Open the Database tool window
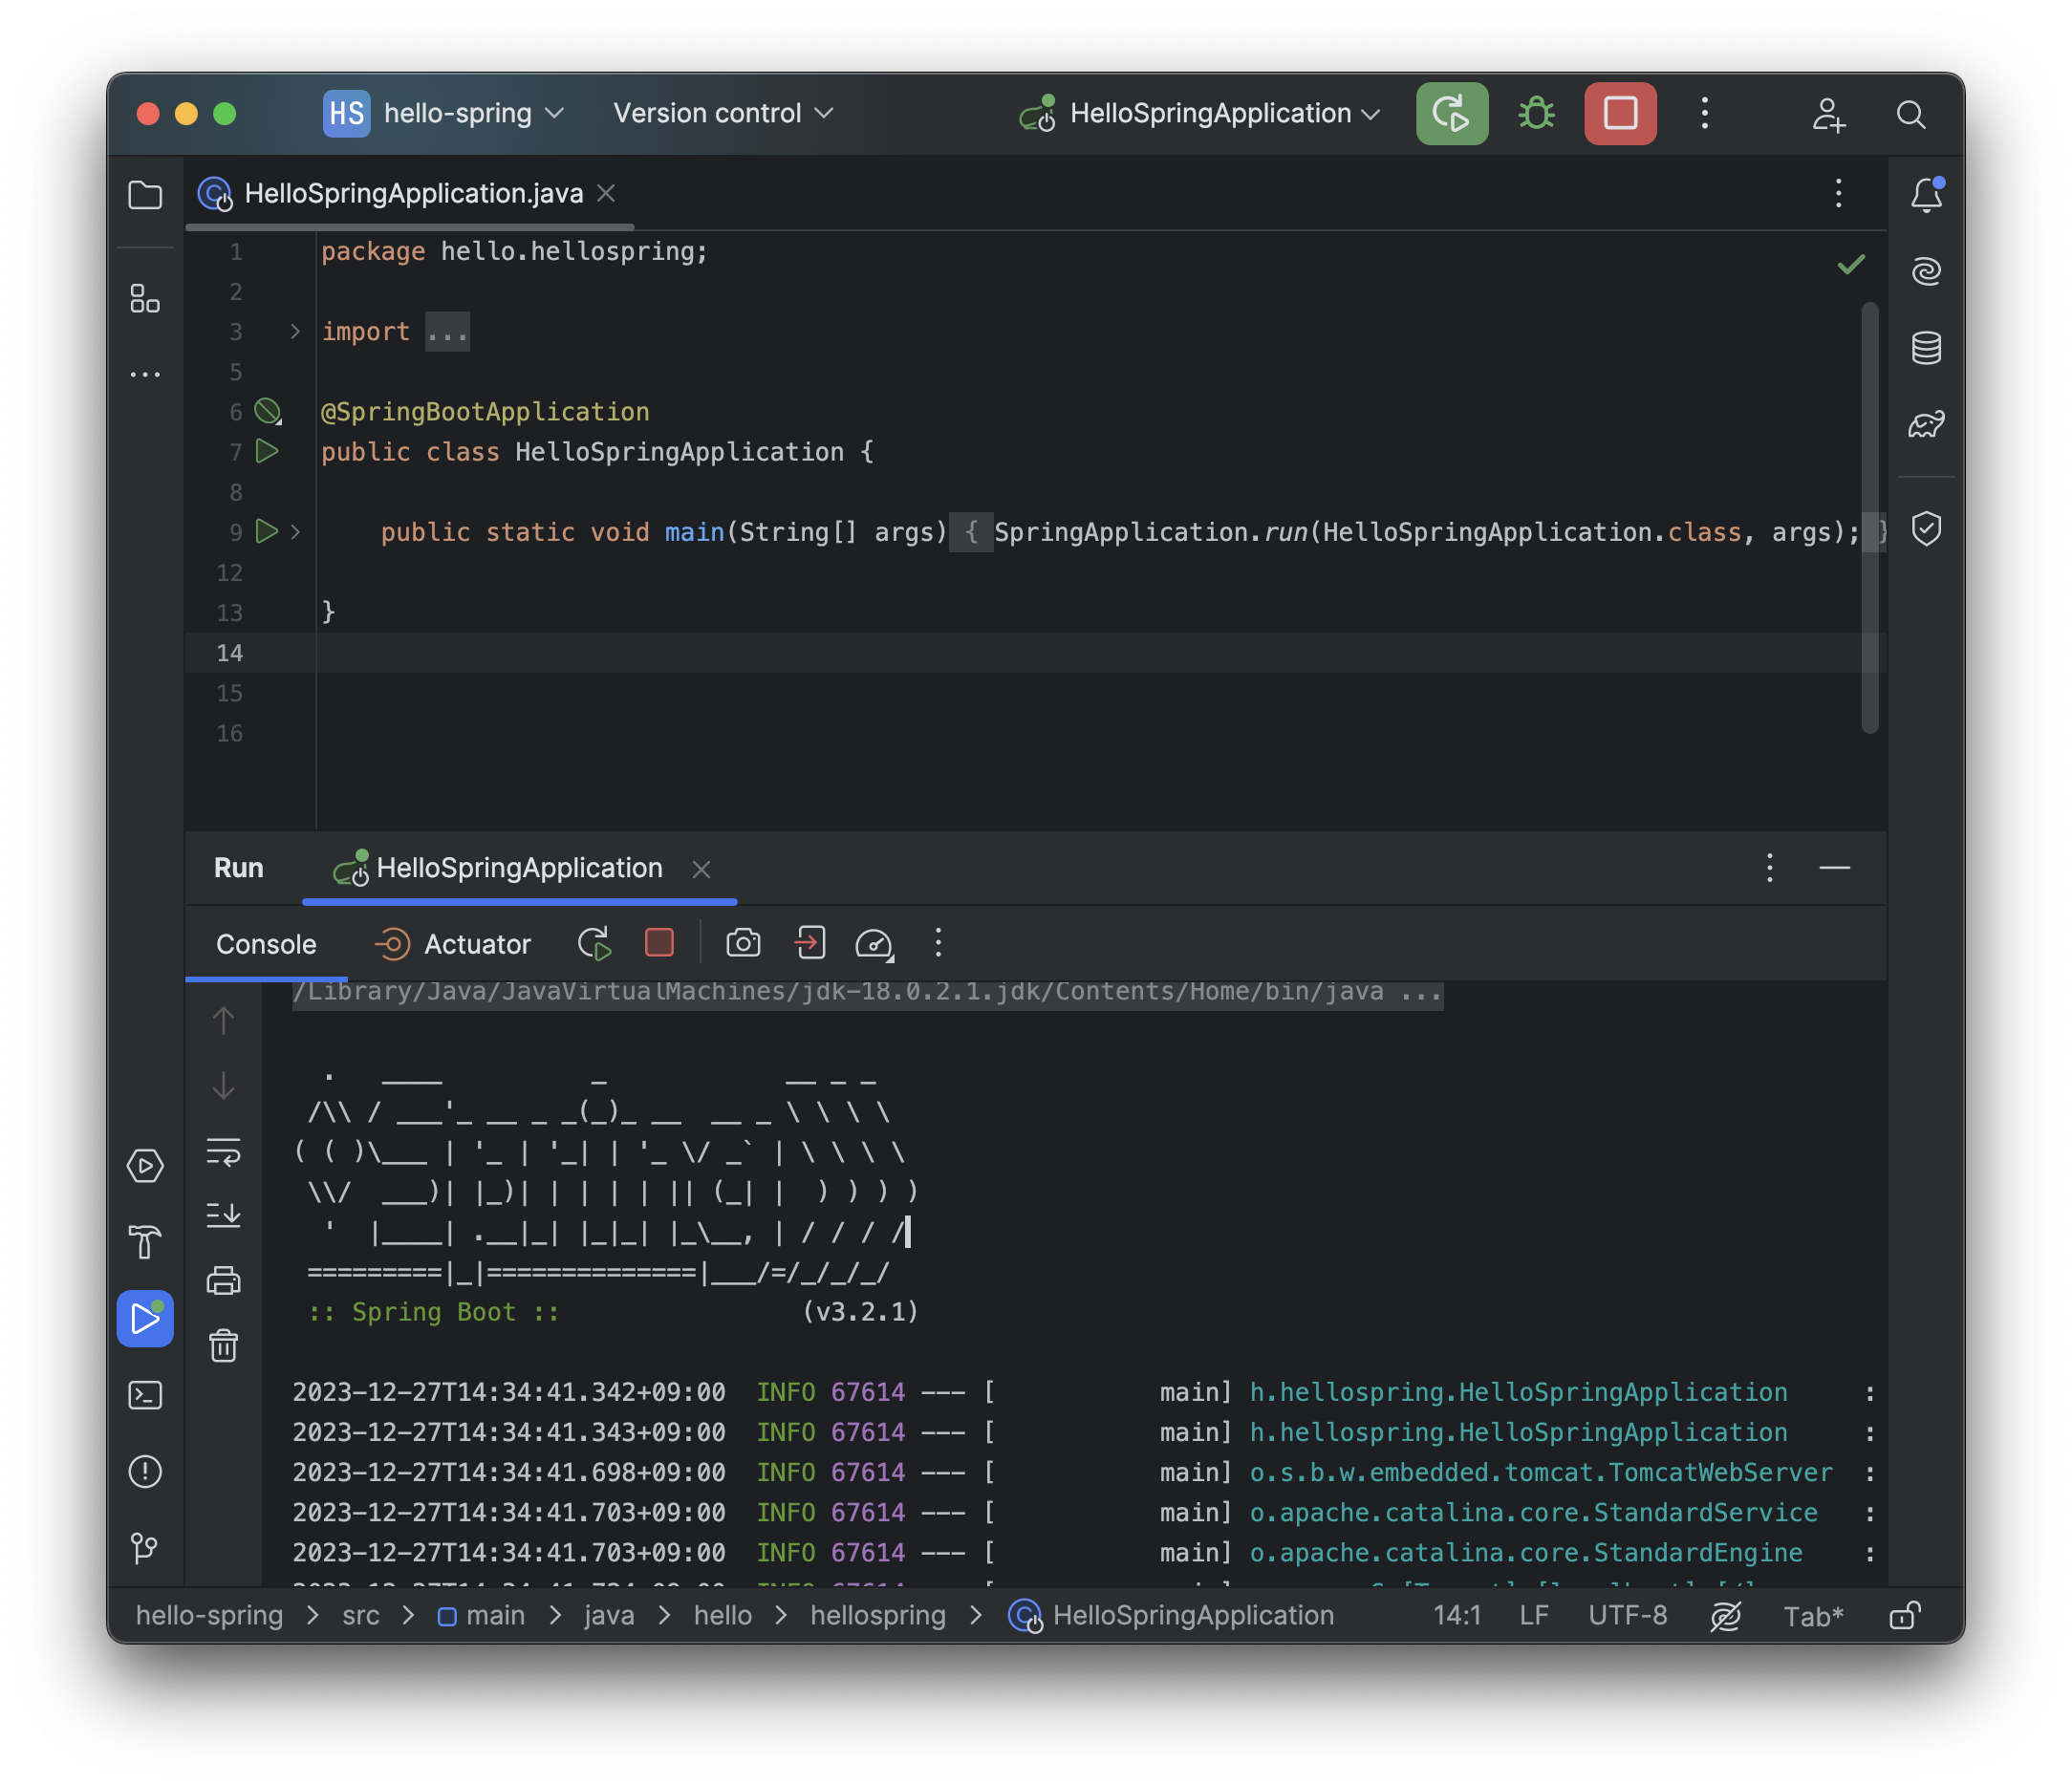Screen dimensions: 2072x1785 point(1925,348)
